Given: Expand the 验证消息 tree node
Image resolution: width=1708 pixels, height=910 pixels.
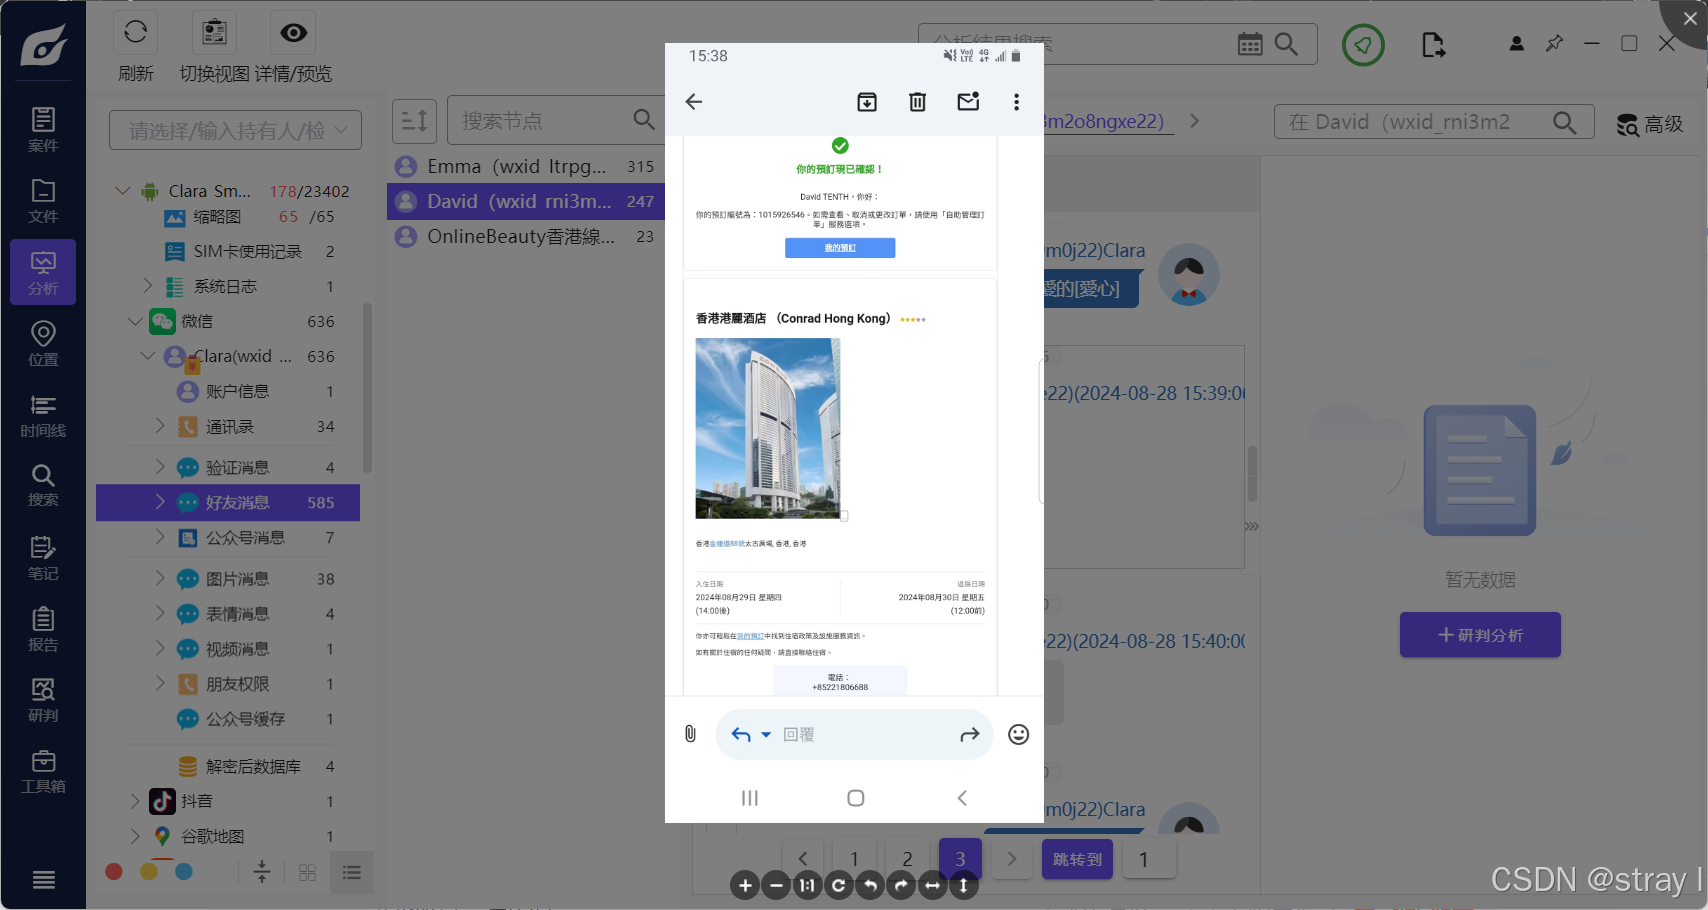Looking at the screenshot, I should [160, 467].
